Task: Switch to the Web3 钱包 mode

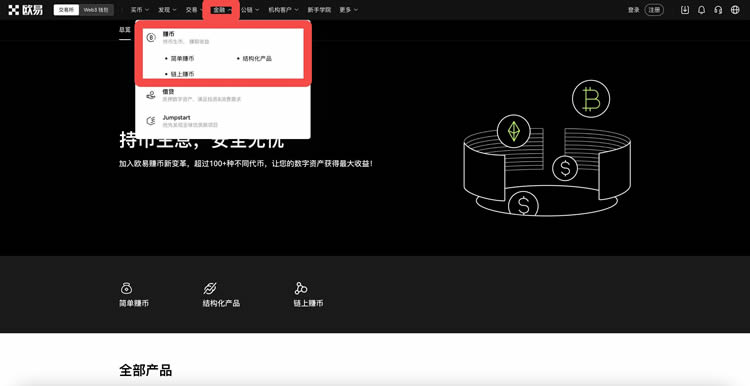Action: [x=96, y=10]
